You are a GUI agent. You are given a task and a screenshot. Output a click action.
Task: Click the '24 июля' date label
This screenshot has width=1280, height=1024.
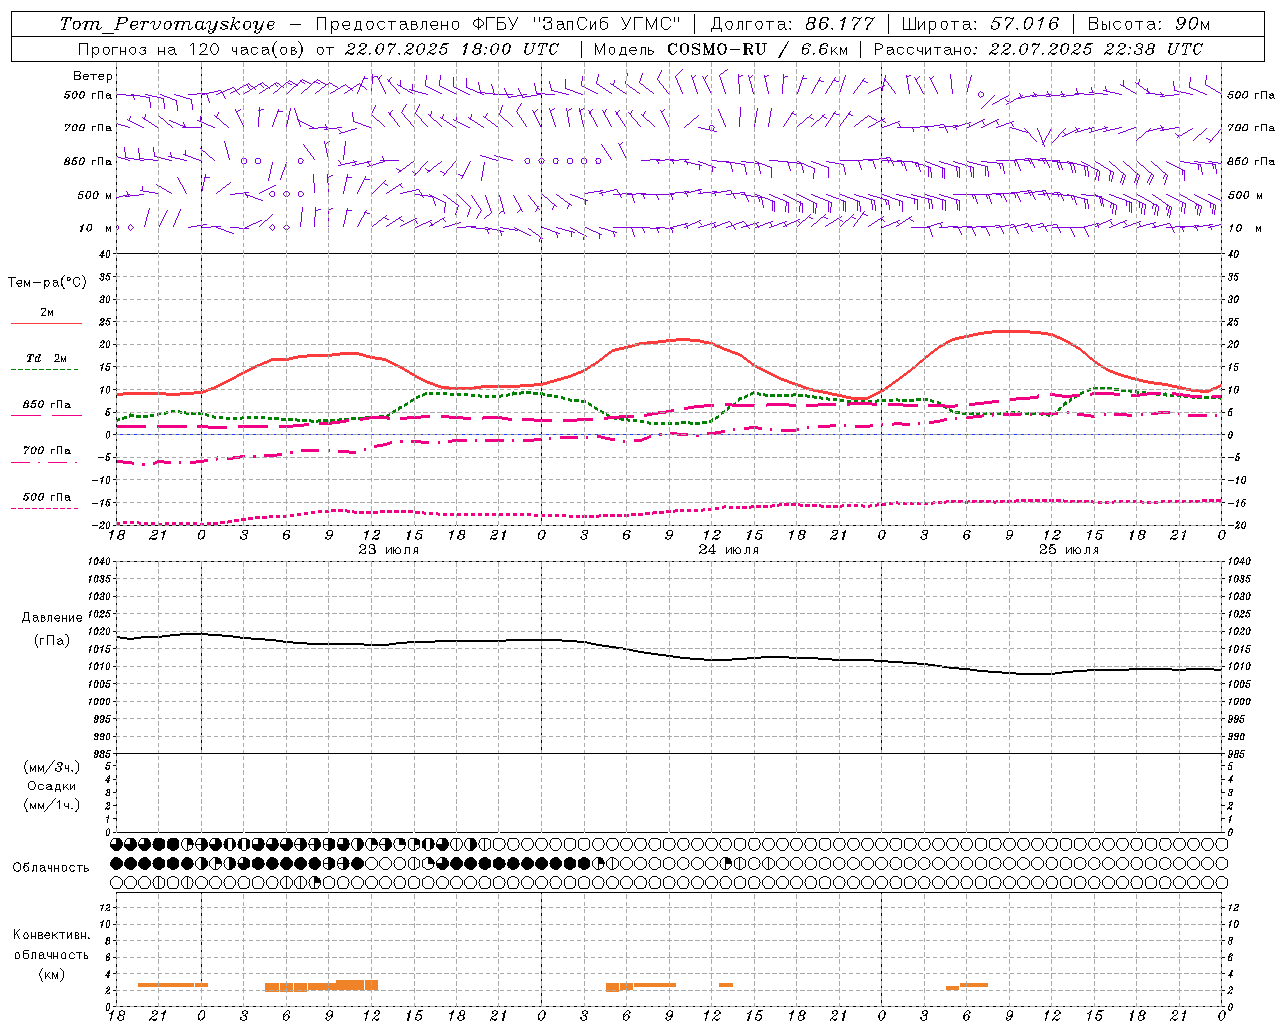(x=729, y=550)
